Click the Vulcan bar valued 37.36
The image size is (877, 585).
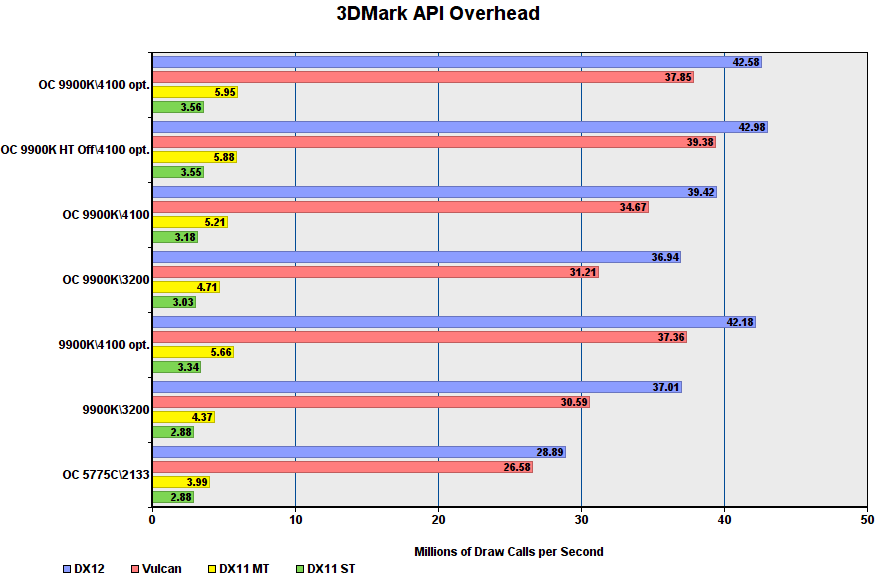(x=419, y=337)
